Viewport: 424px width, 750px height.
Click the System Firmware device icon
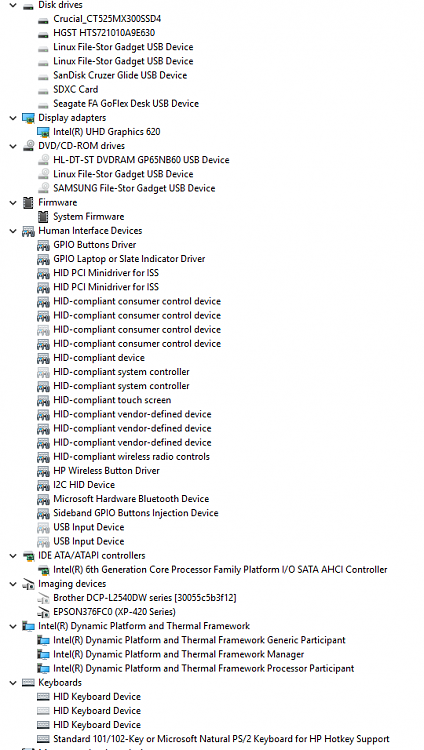point(44,217)
